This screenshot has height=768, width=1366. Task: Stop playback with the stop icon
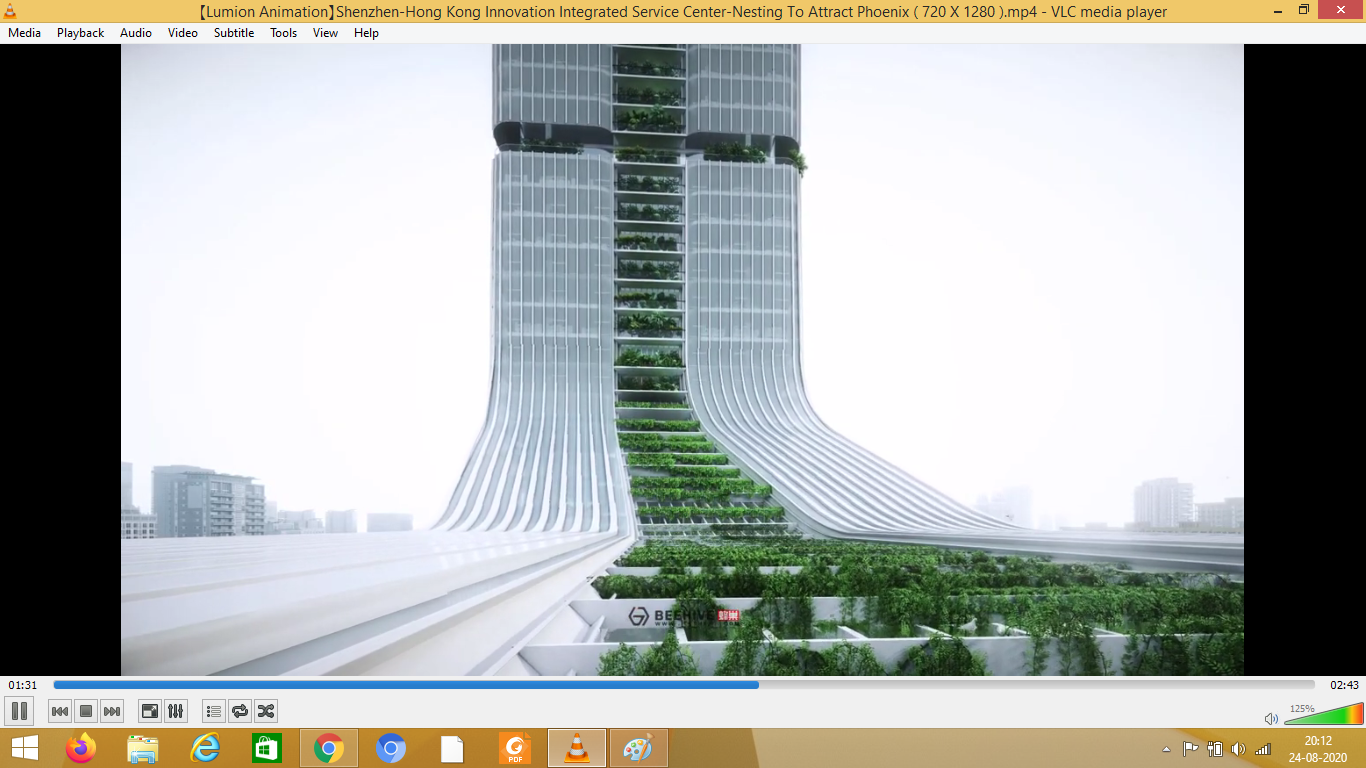click(85, 711)
